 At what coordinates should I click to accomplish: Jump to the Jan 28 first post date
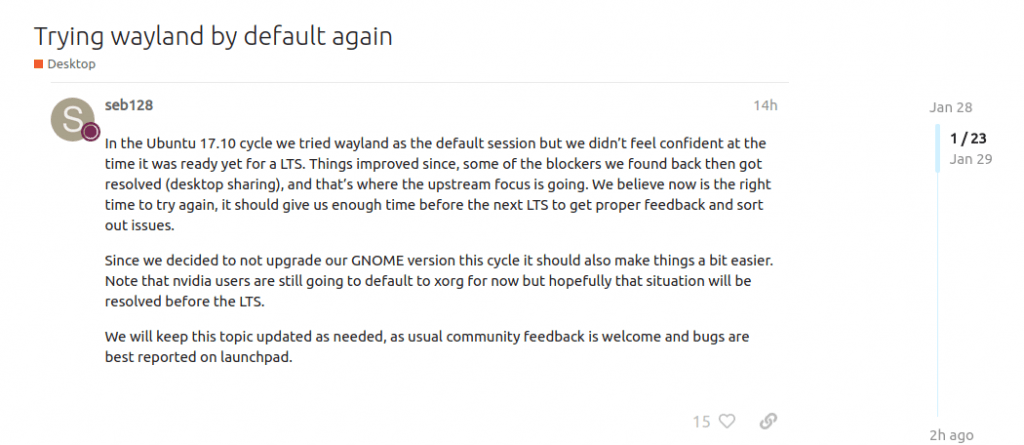[951, 107]
